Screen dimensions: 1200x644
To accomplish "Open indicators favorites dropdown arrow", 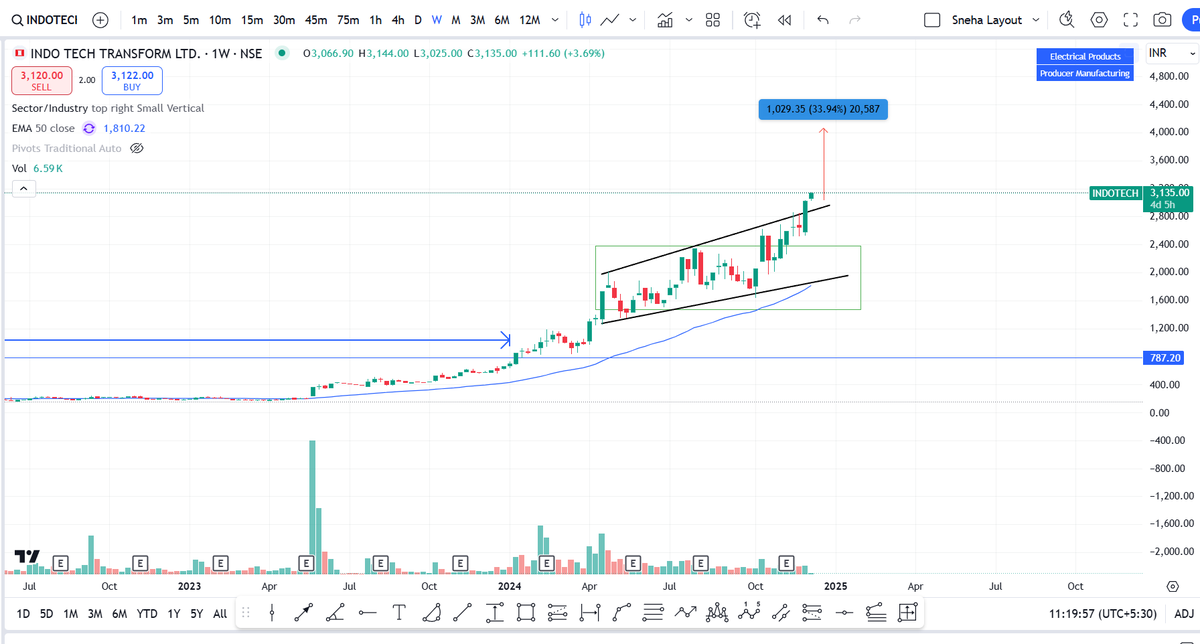I will [x=689, y=20].
